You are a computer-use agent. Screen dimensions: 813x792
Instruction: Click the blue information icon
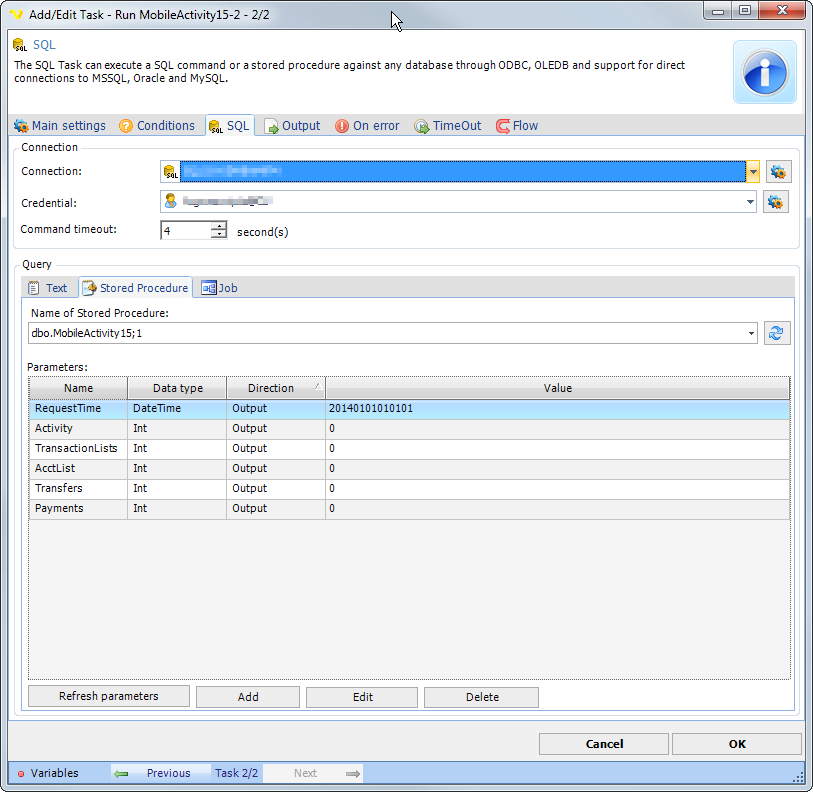(x=765, y=72)
